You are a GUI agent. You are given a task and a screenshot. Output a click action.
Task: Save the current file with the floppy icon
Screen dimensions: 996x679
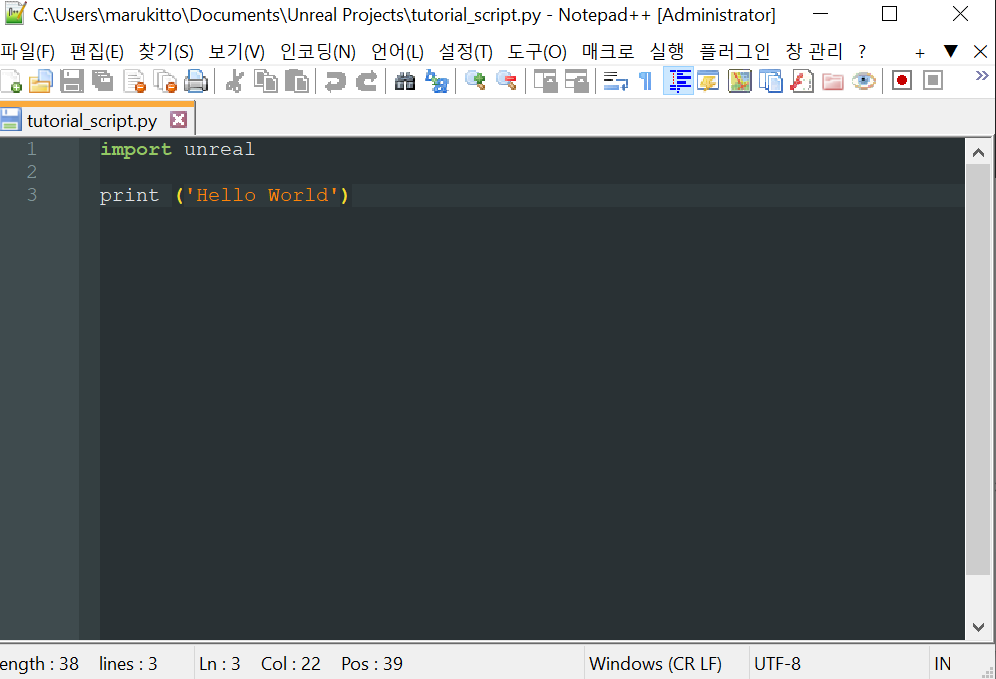(72, 81)
